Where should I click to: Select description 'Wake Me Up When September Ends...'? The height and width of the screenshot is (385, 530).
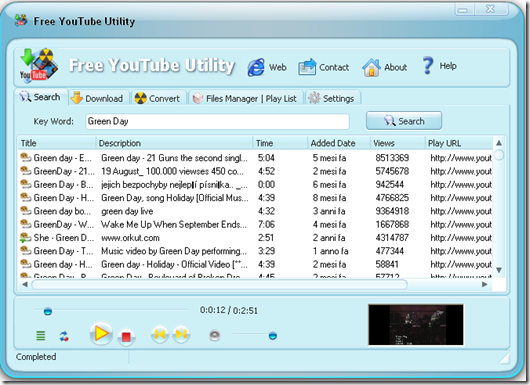174,224
